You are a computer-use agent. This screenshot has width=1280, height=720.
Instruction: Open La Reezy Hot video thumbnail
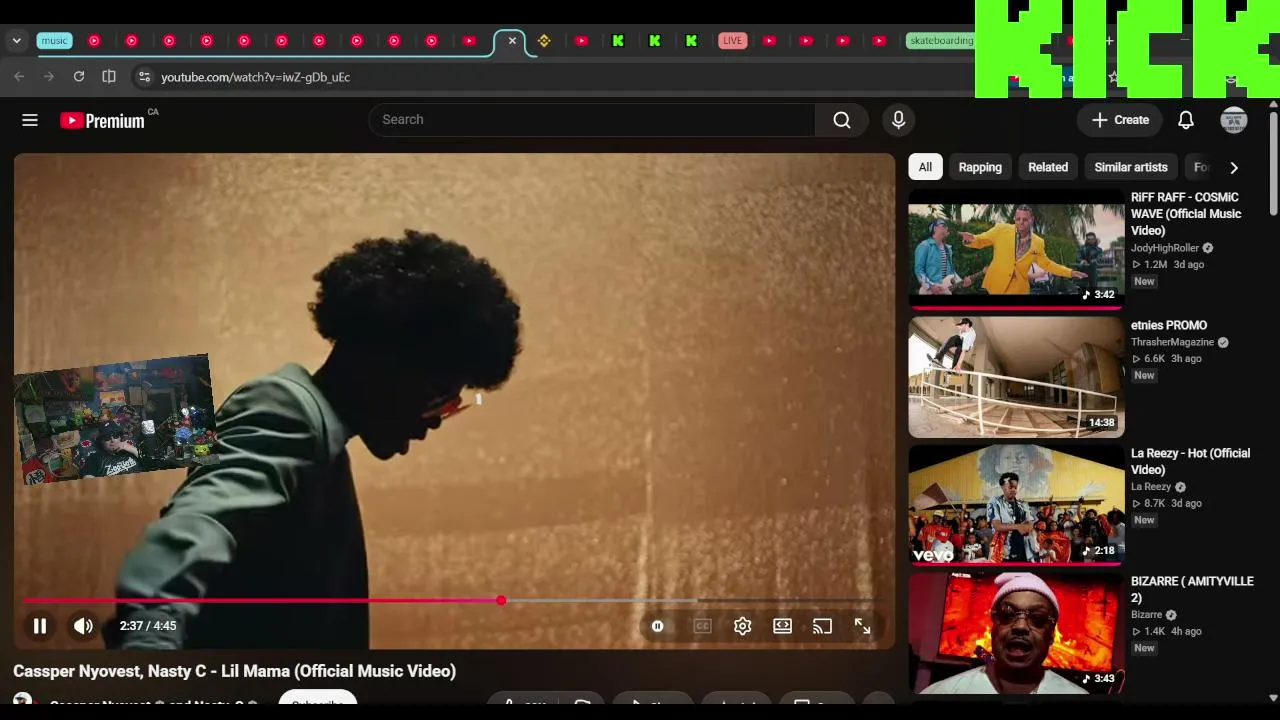pyautogui.click(x=1016, y=506)
